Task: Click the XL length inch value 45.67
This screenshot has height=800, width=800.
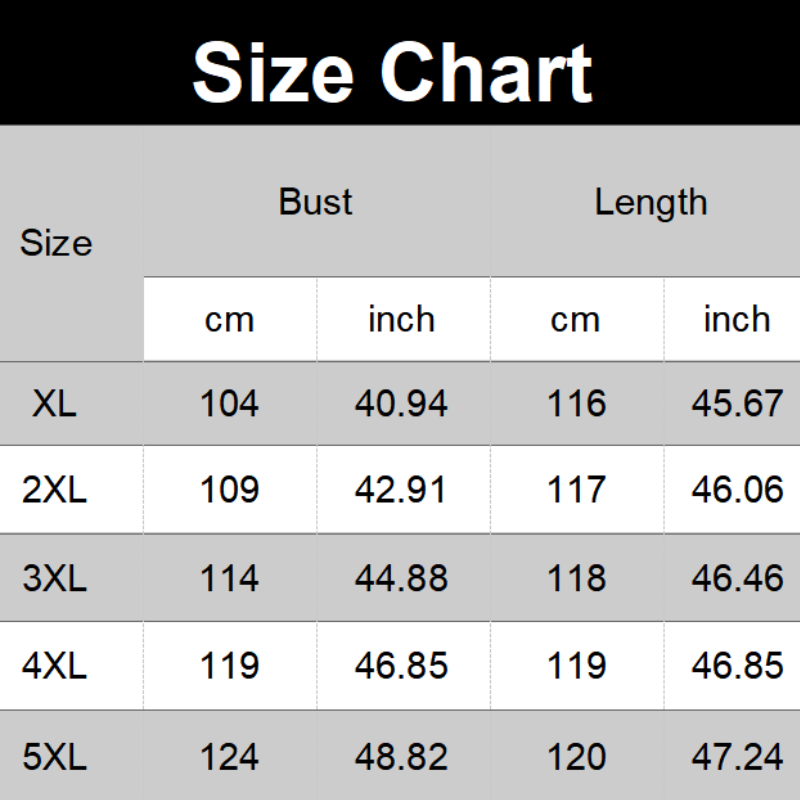Action: click(737, 403)
